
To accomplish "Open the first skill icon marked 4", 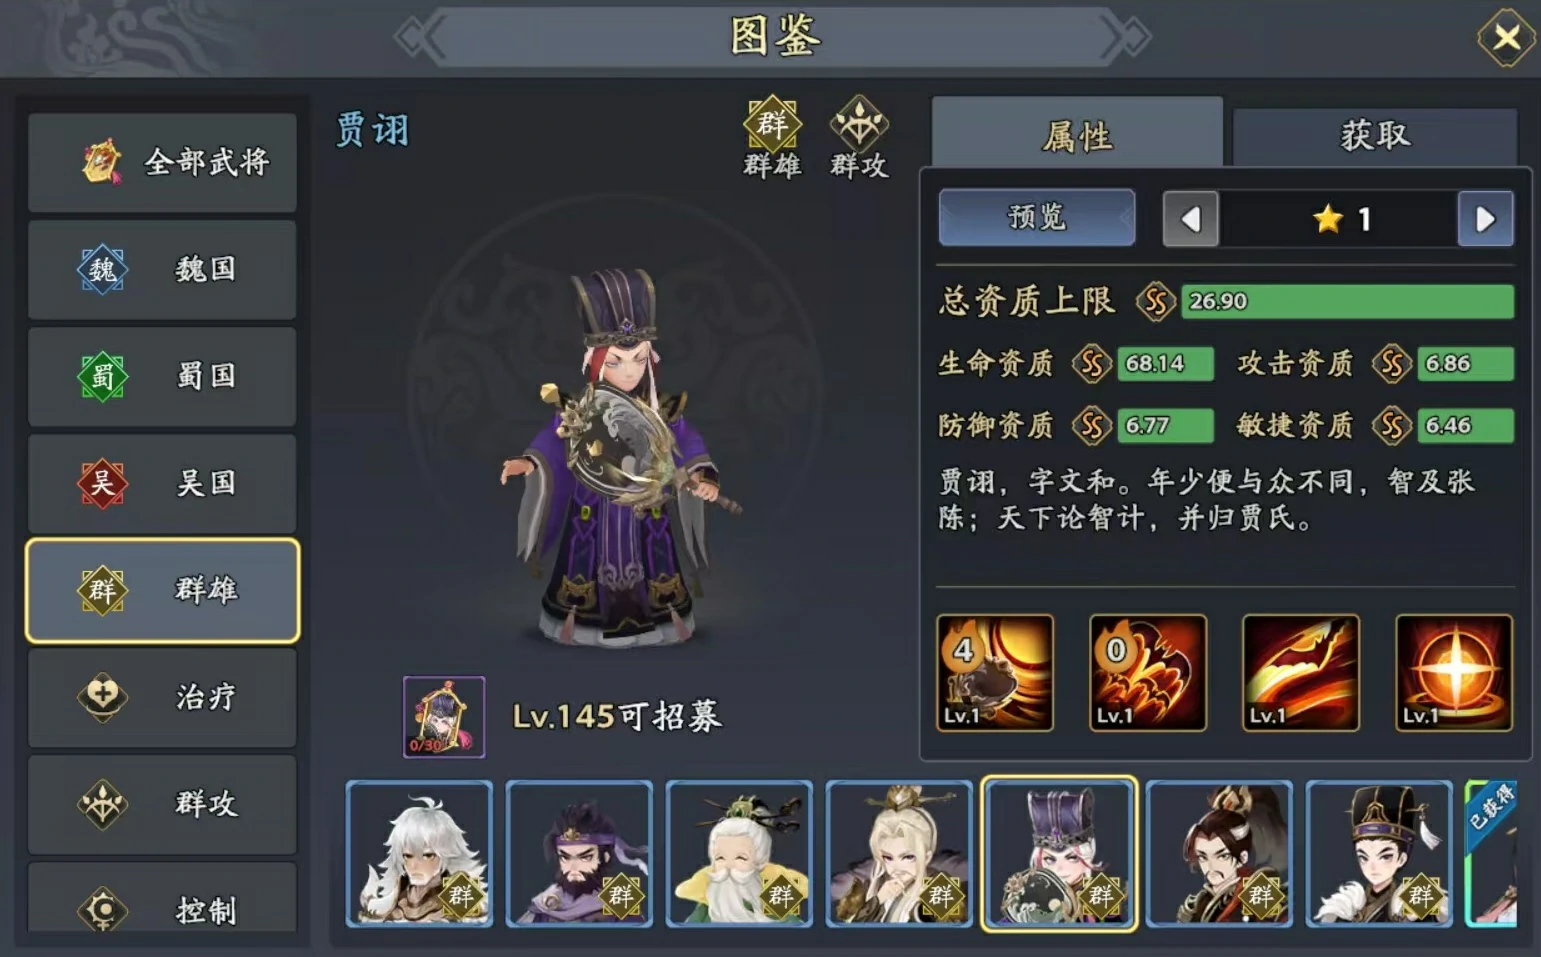I will point(994,673).
